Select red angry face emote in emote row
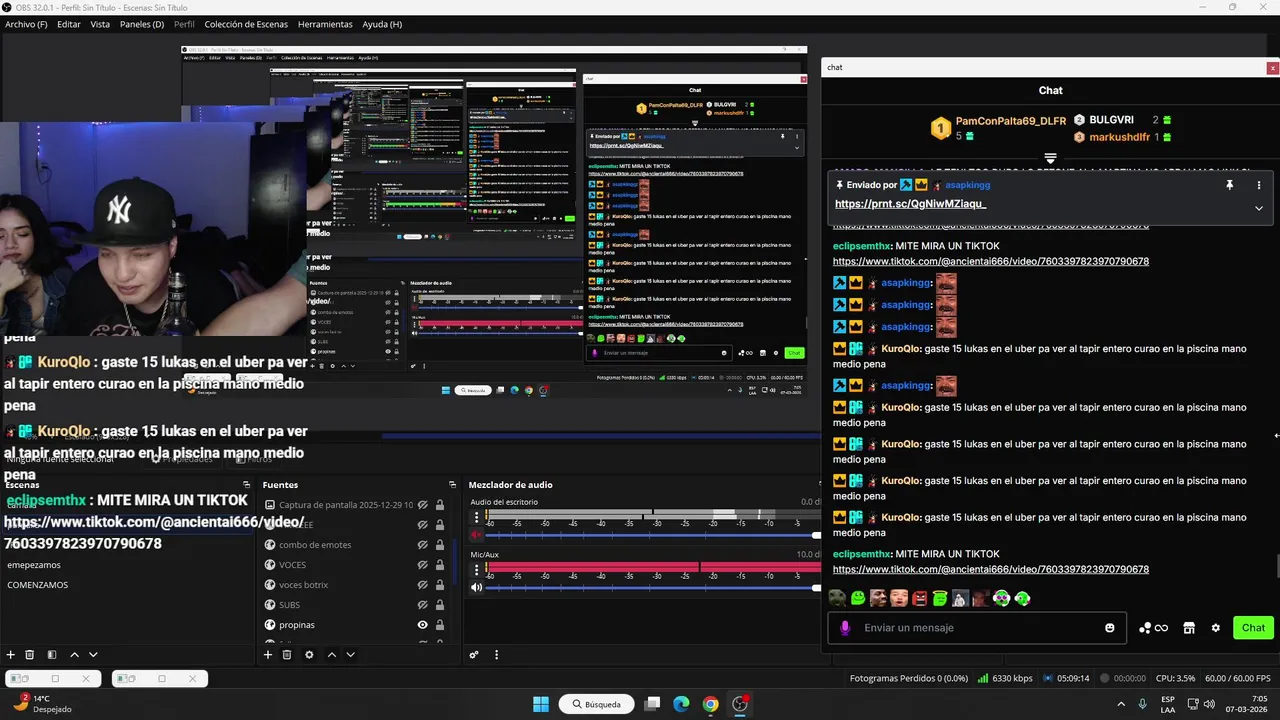This screenshot has width=1280, height=720. pos(919,598)
